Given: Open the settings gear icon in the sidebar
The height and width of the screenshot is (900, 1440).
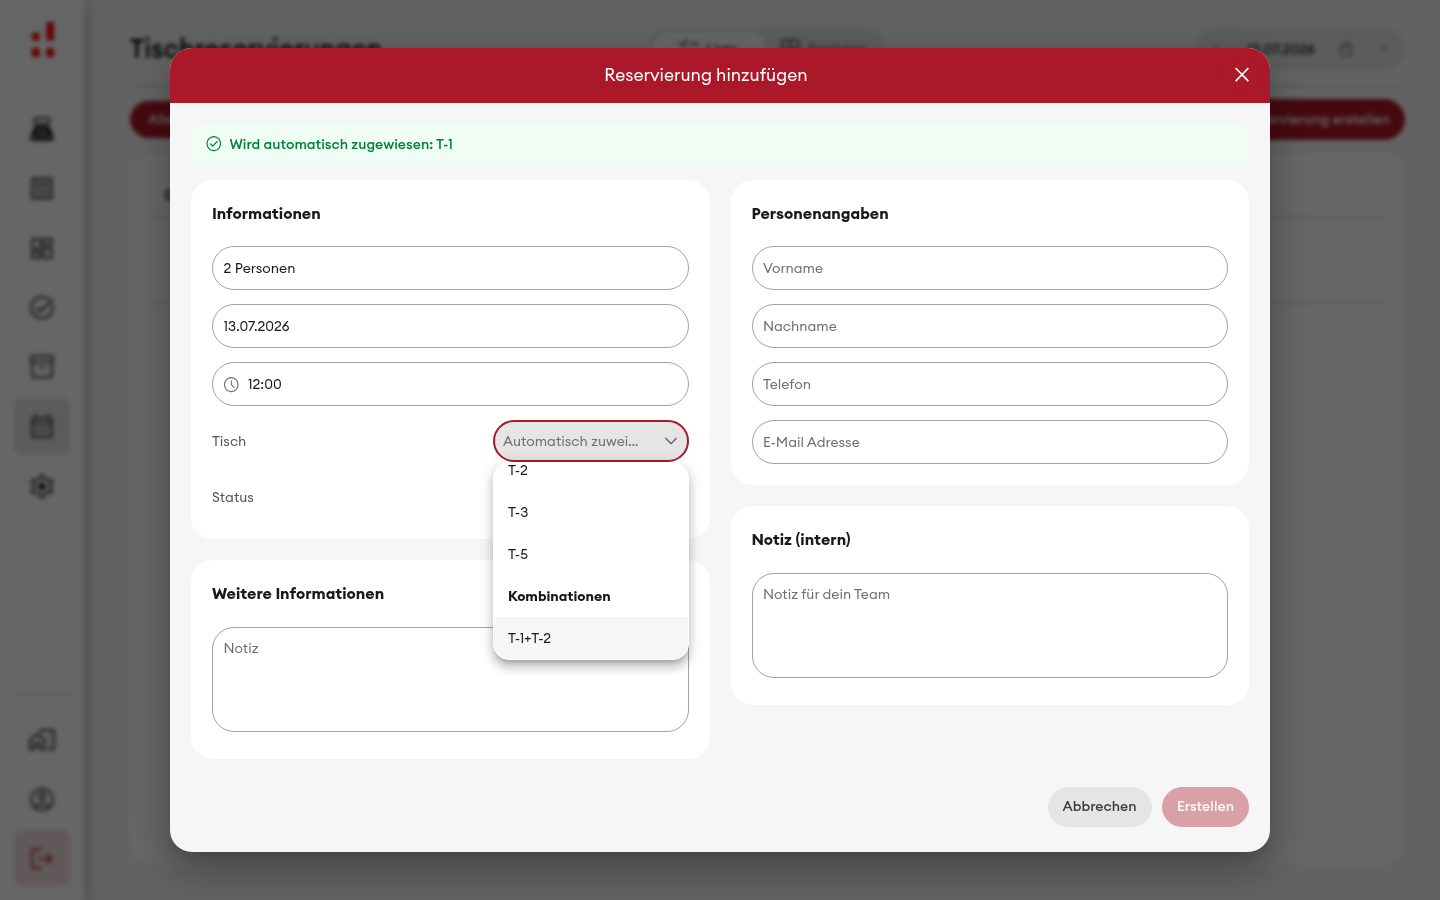Looking at the screenshot, I should click(x=42, y=487).
